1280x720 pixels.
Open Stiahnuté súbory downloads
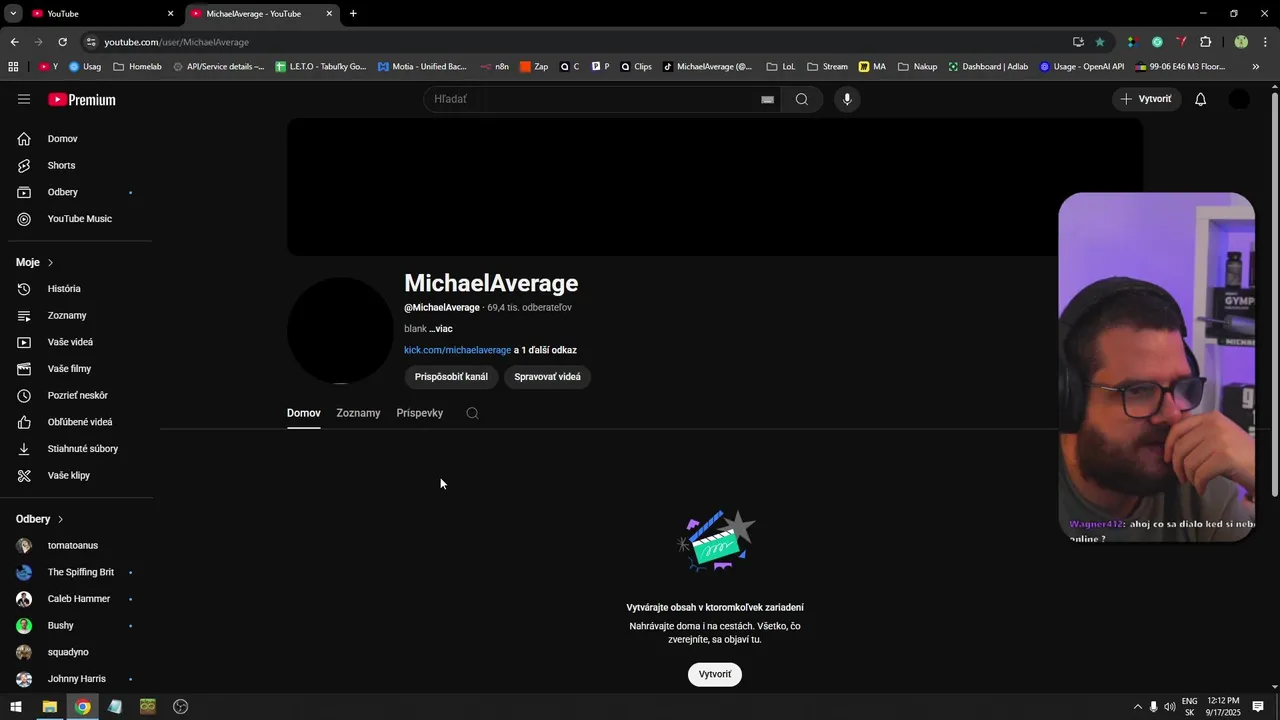pyautogui.click(x=80, y=449)
